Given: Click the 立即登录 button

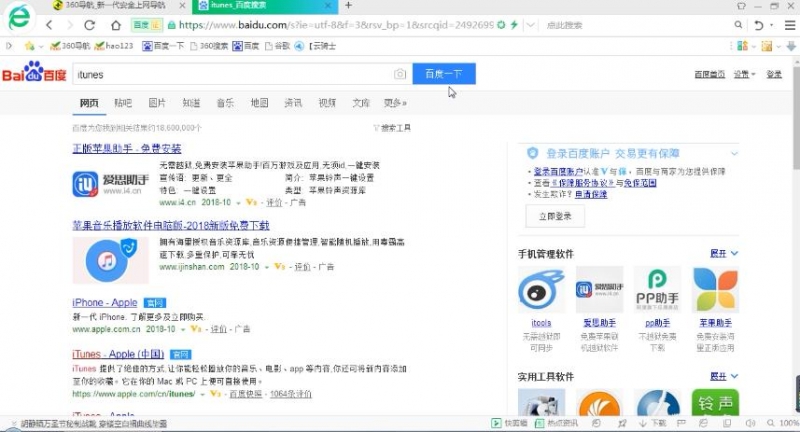Looking at the screenshot, I should tap(555, 216).
